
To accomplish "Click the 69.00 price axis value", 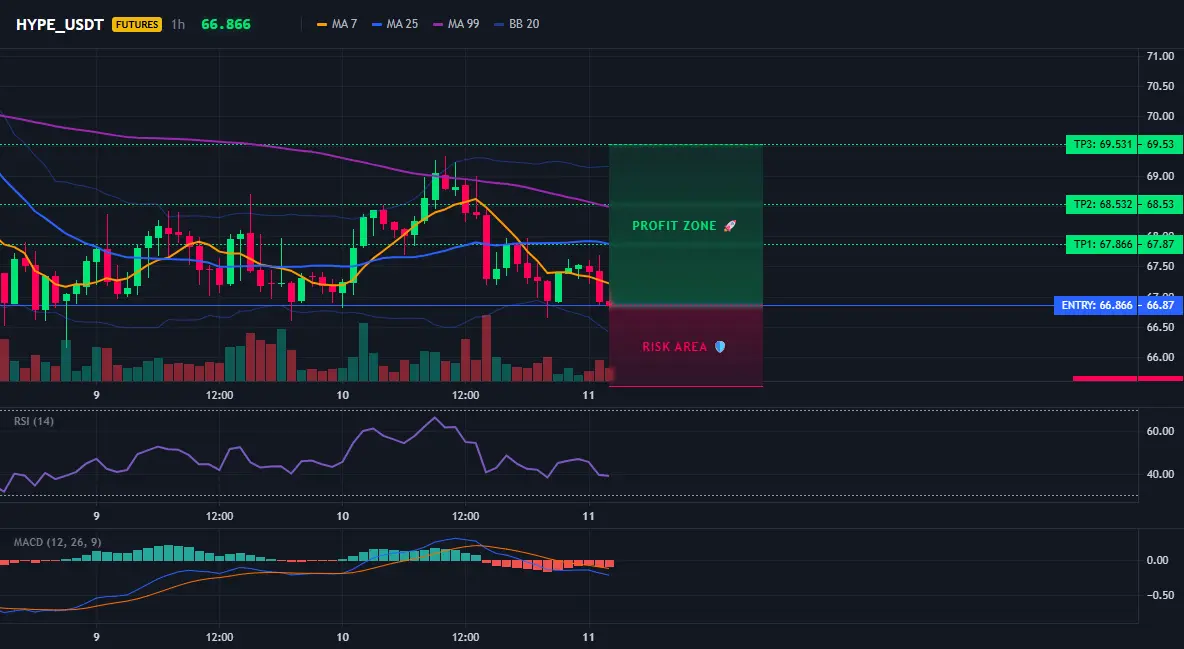I will 1160,176.
